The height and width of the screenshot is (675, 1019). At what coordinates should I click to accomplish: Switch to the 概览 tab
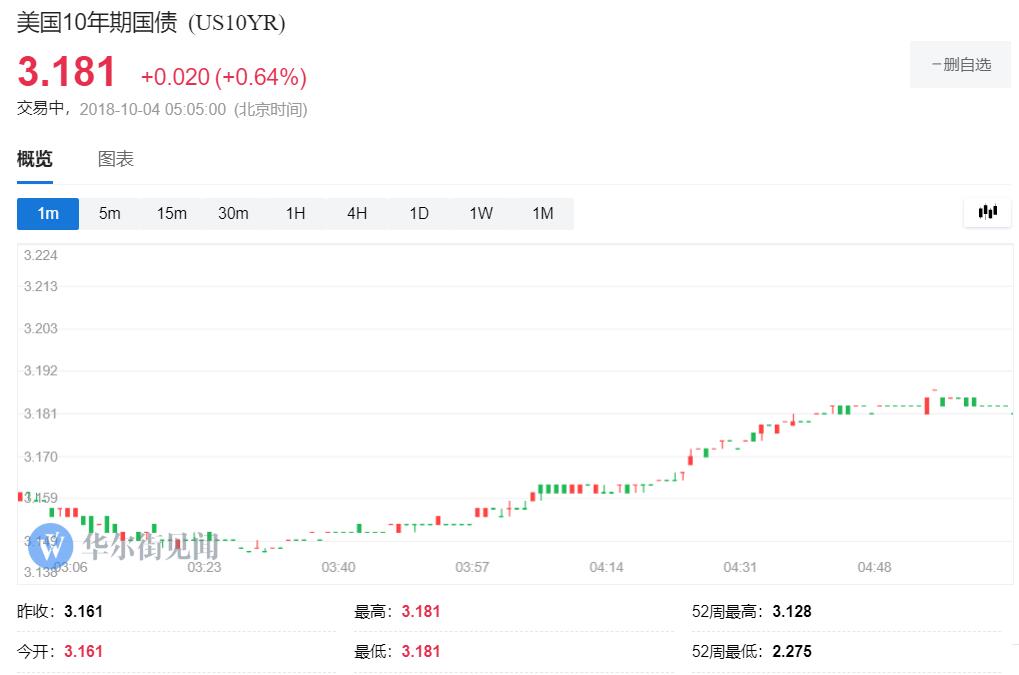pyautogui.click(x=35, y=159)
